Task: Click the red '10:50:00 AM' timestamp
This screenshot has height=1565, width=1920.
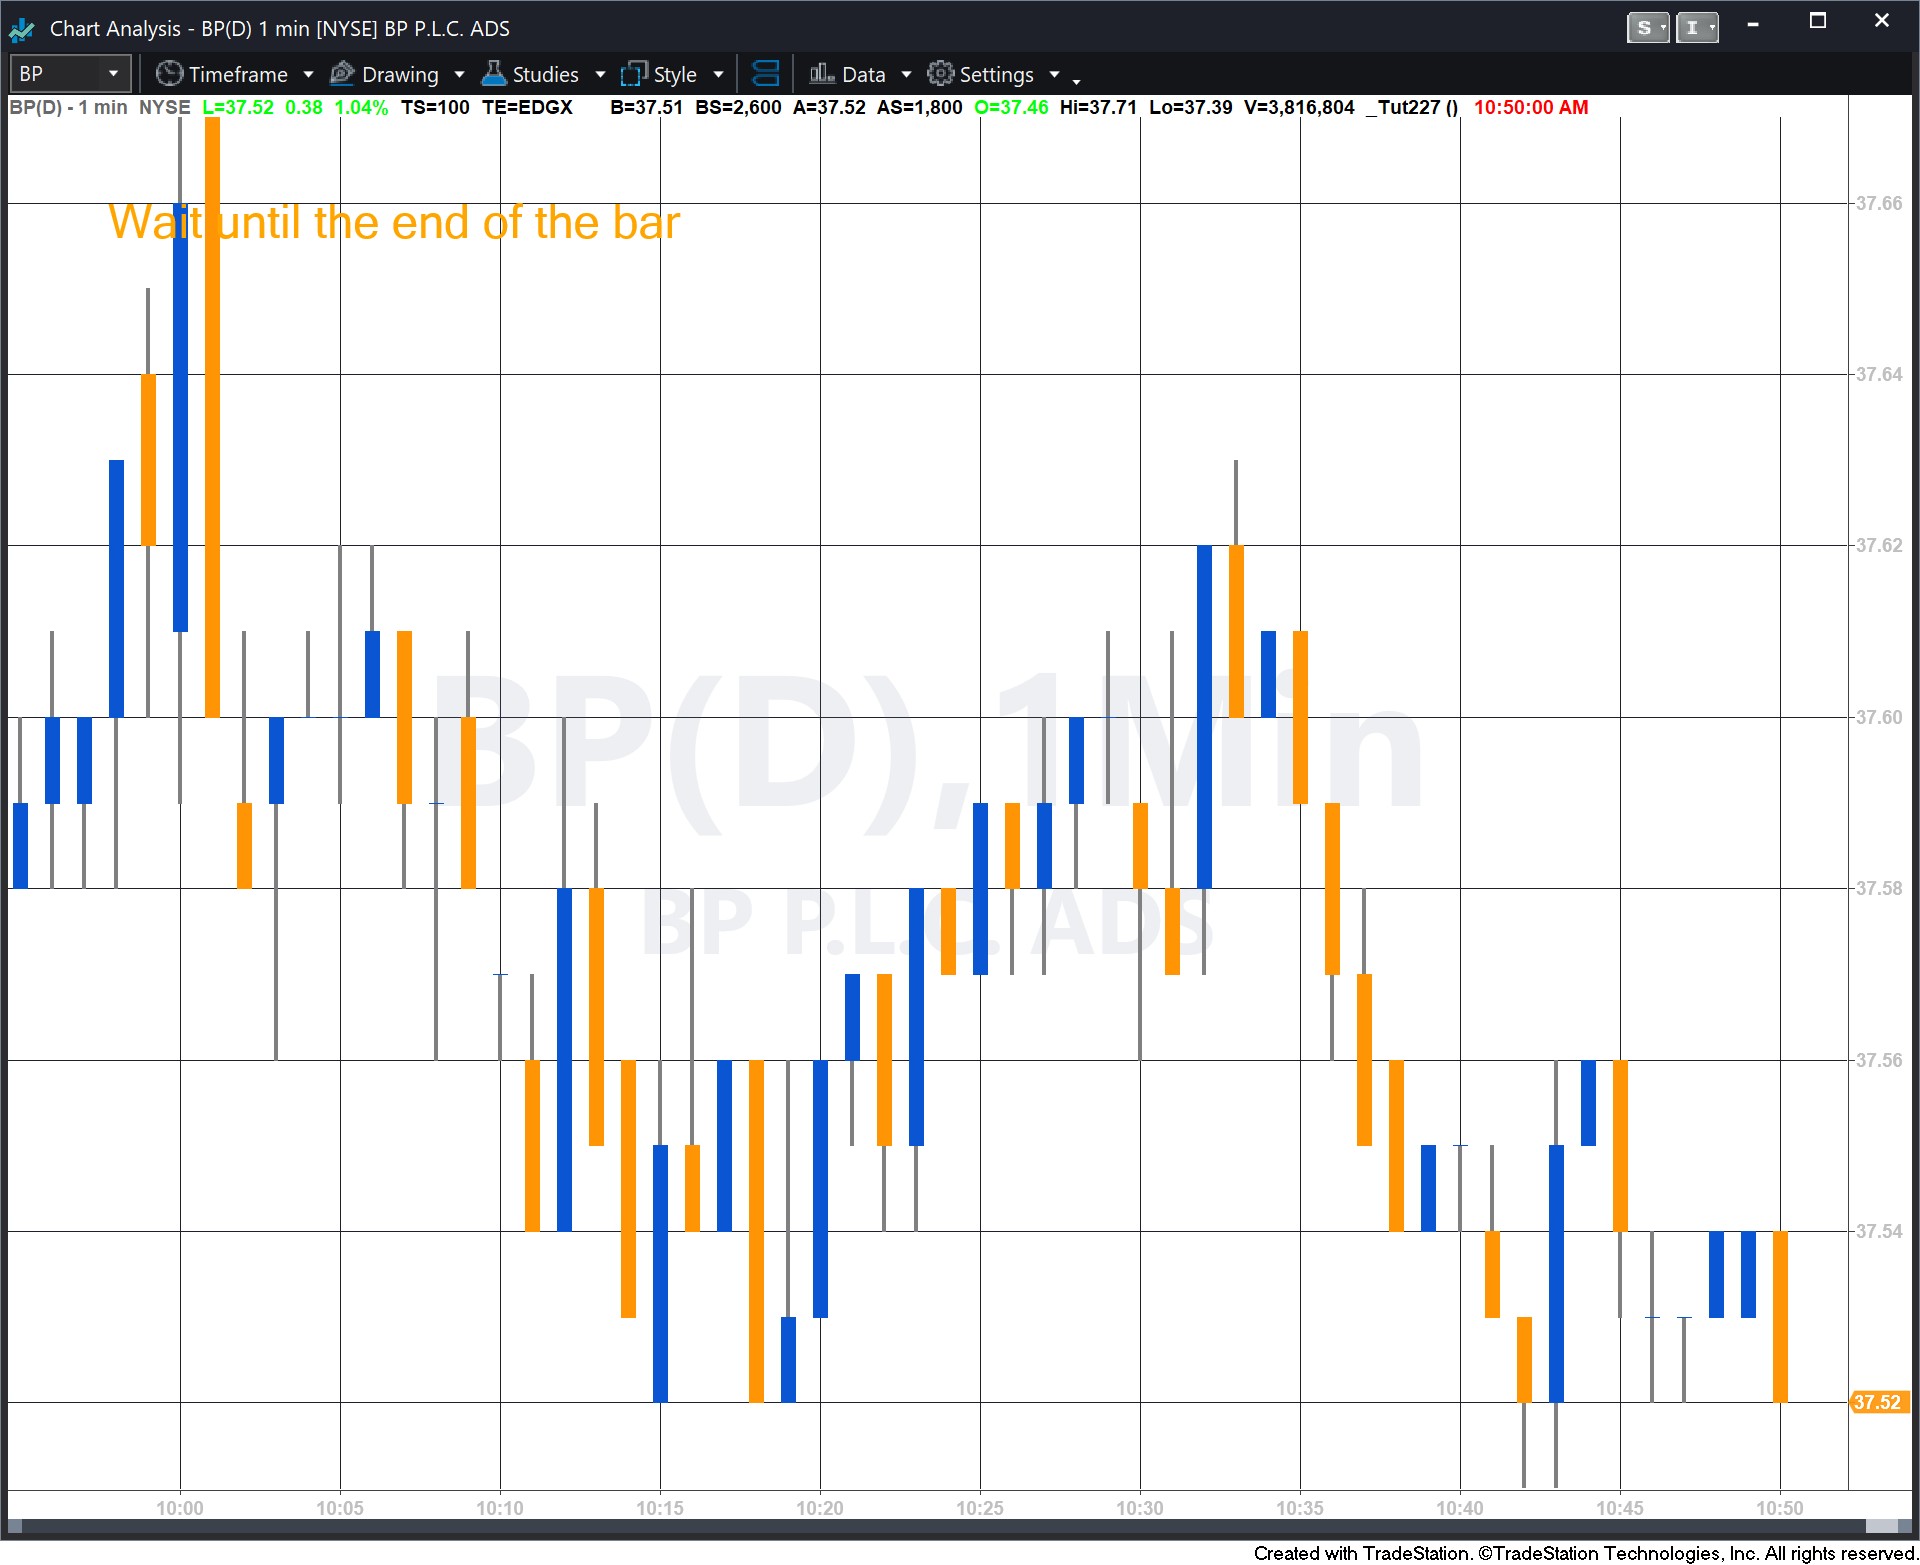Action: (1531, 108)
